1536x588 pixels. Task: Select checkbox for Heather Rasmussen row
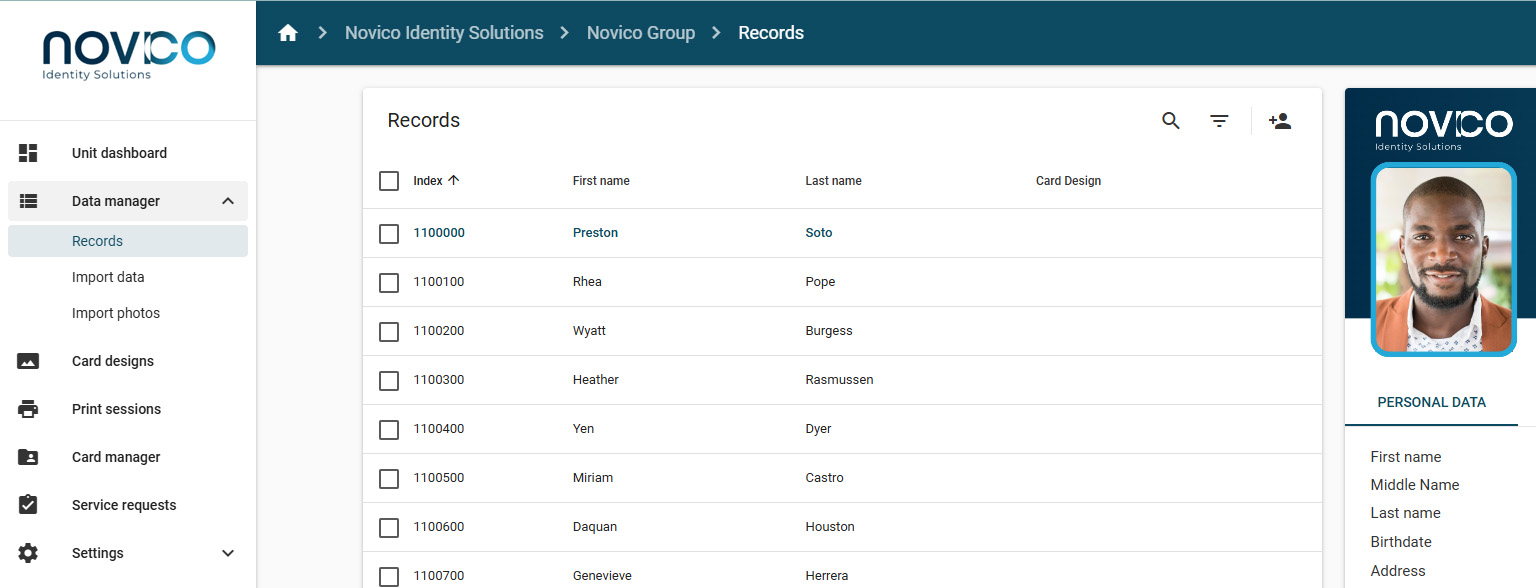389,380
